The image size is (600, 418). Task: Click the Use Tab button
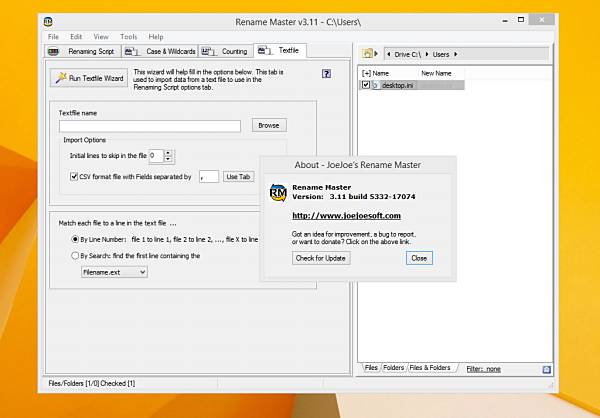pos(238,176)
